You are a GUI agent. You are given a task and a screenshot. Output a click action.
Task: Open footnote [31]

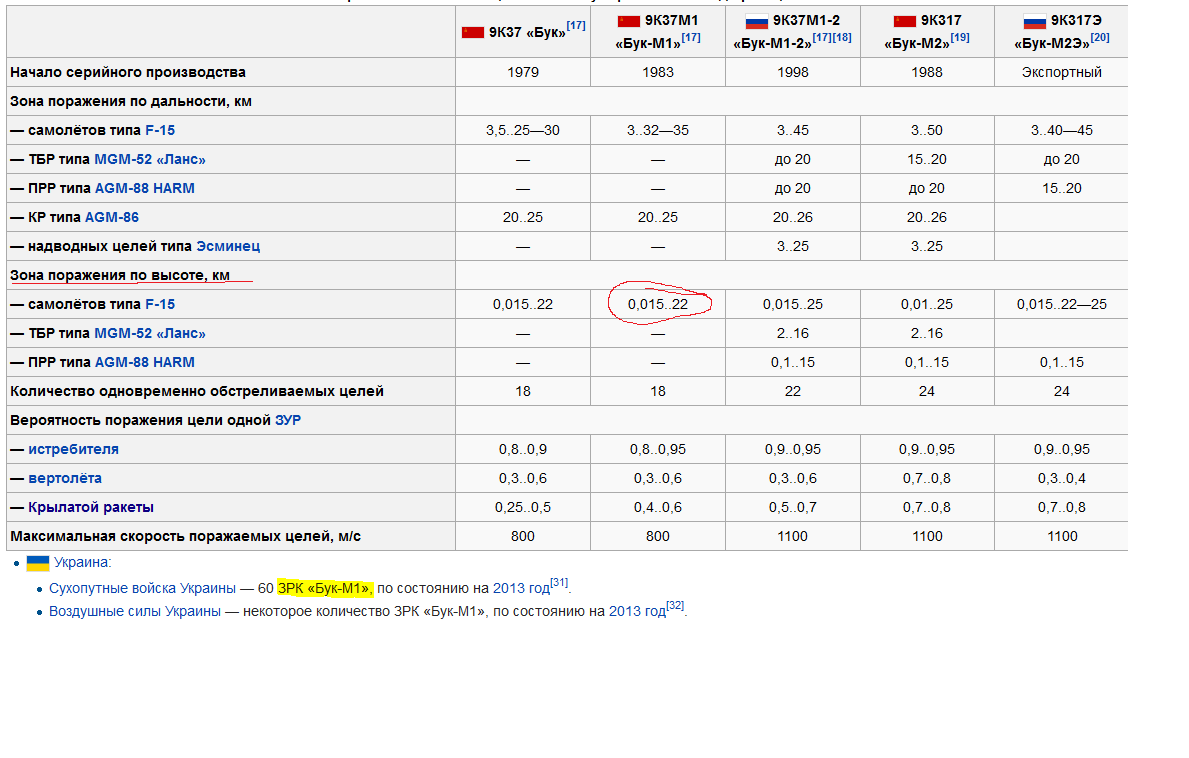tap(559, 582)
